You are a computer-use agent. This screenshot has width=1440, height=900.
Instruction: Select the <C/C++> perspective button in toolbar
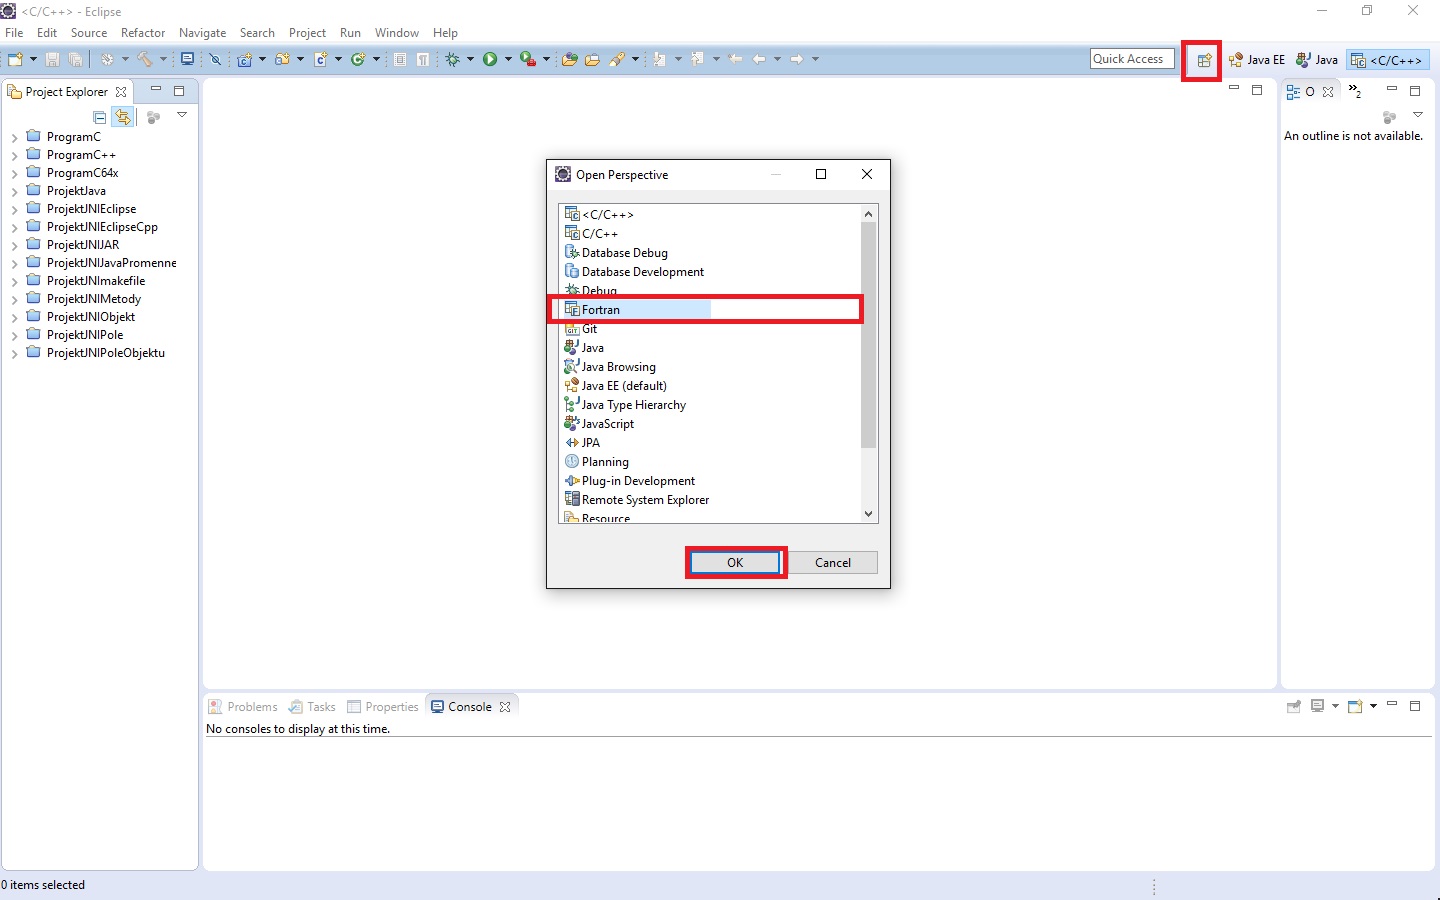[1387, 60]
